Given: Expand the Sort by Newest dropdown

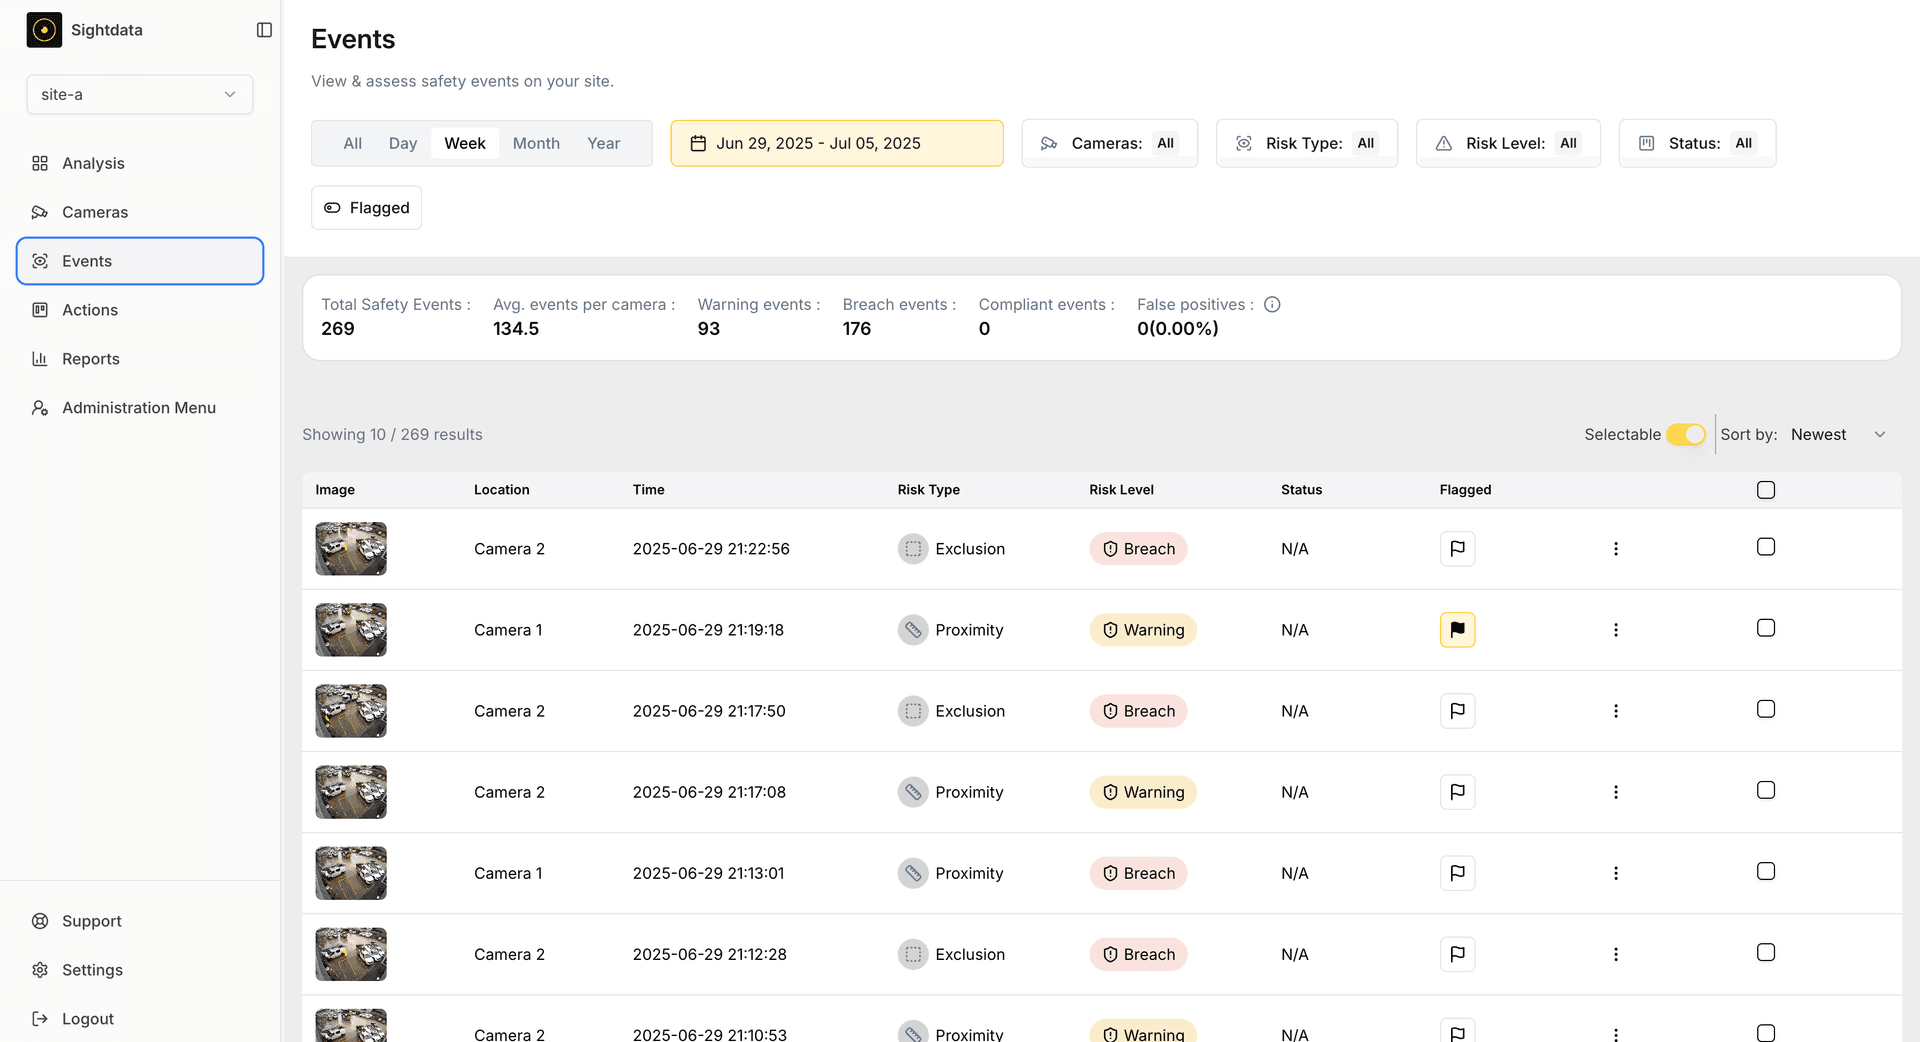Looking at the screenshot, I should (1837, 435).
